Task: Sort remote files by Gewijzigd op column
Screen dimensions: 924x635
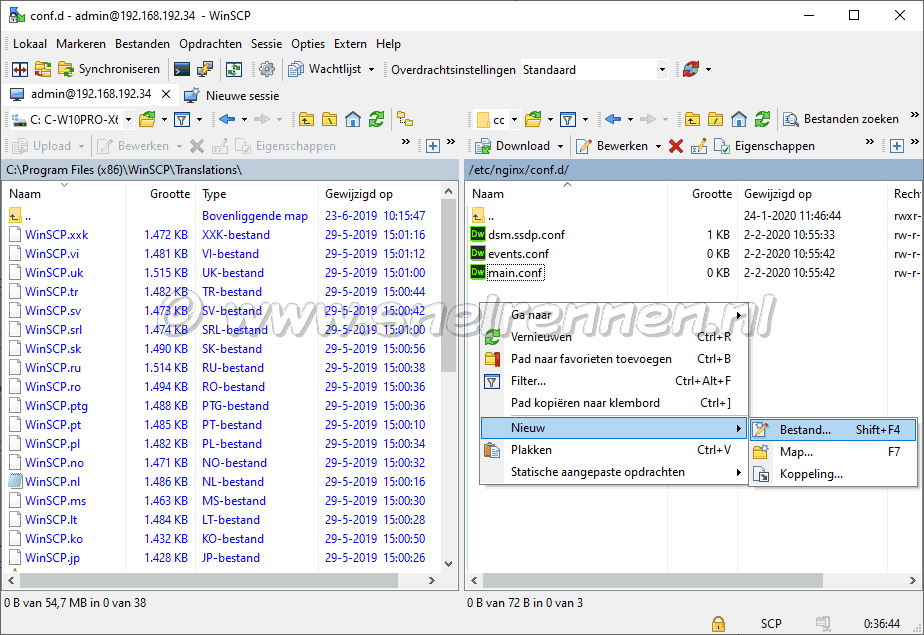Action: coord(811,194)
